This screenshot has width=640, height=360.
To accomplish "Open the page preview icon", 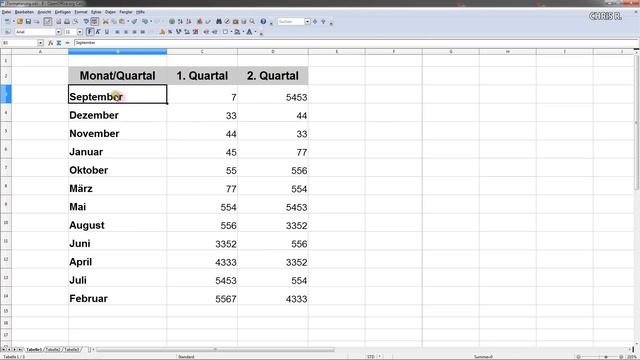I will [x=75, y=21].
